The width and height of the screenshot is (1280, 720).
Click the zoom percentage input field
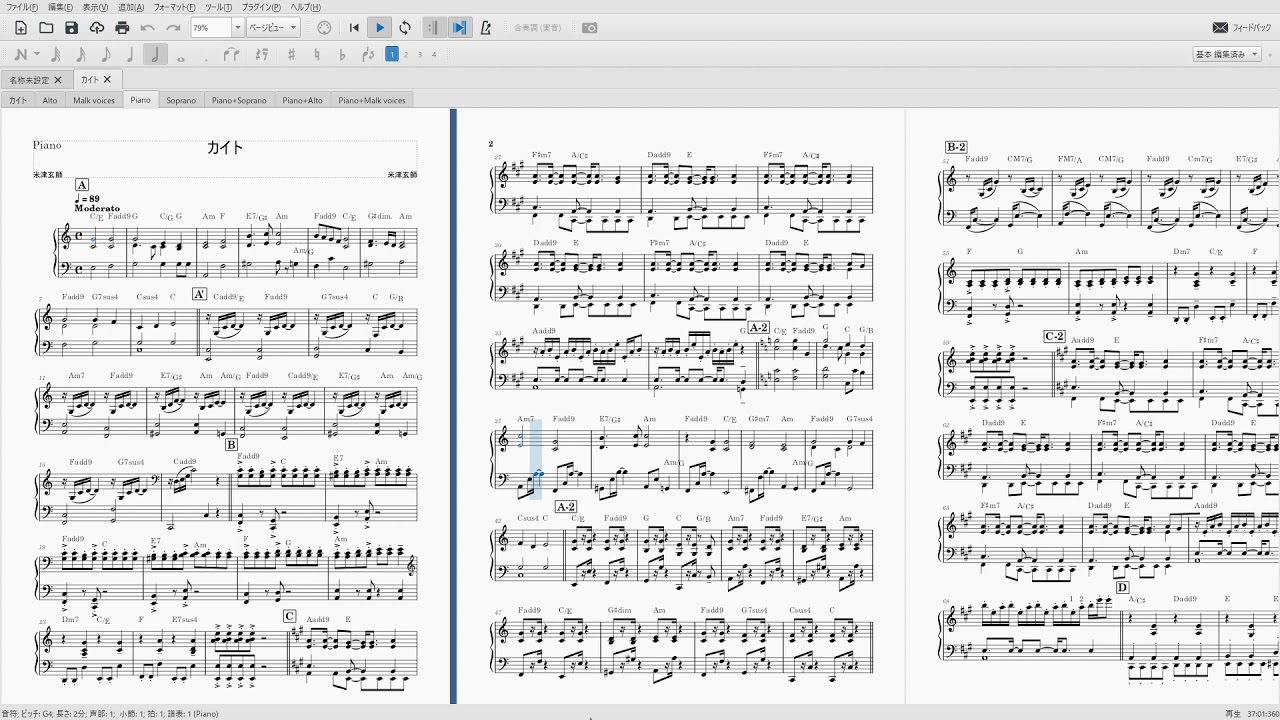tap(210, 28)
